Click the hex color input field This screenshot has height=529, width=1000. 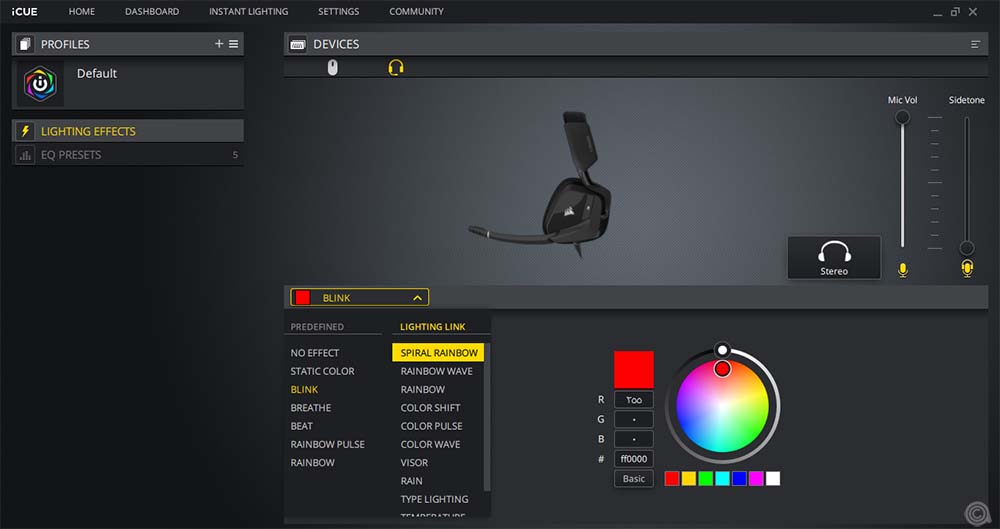coord(634,459)
